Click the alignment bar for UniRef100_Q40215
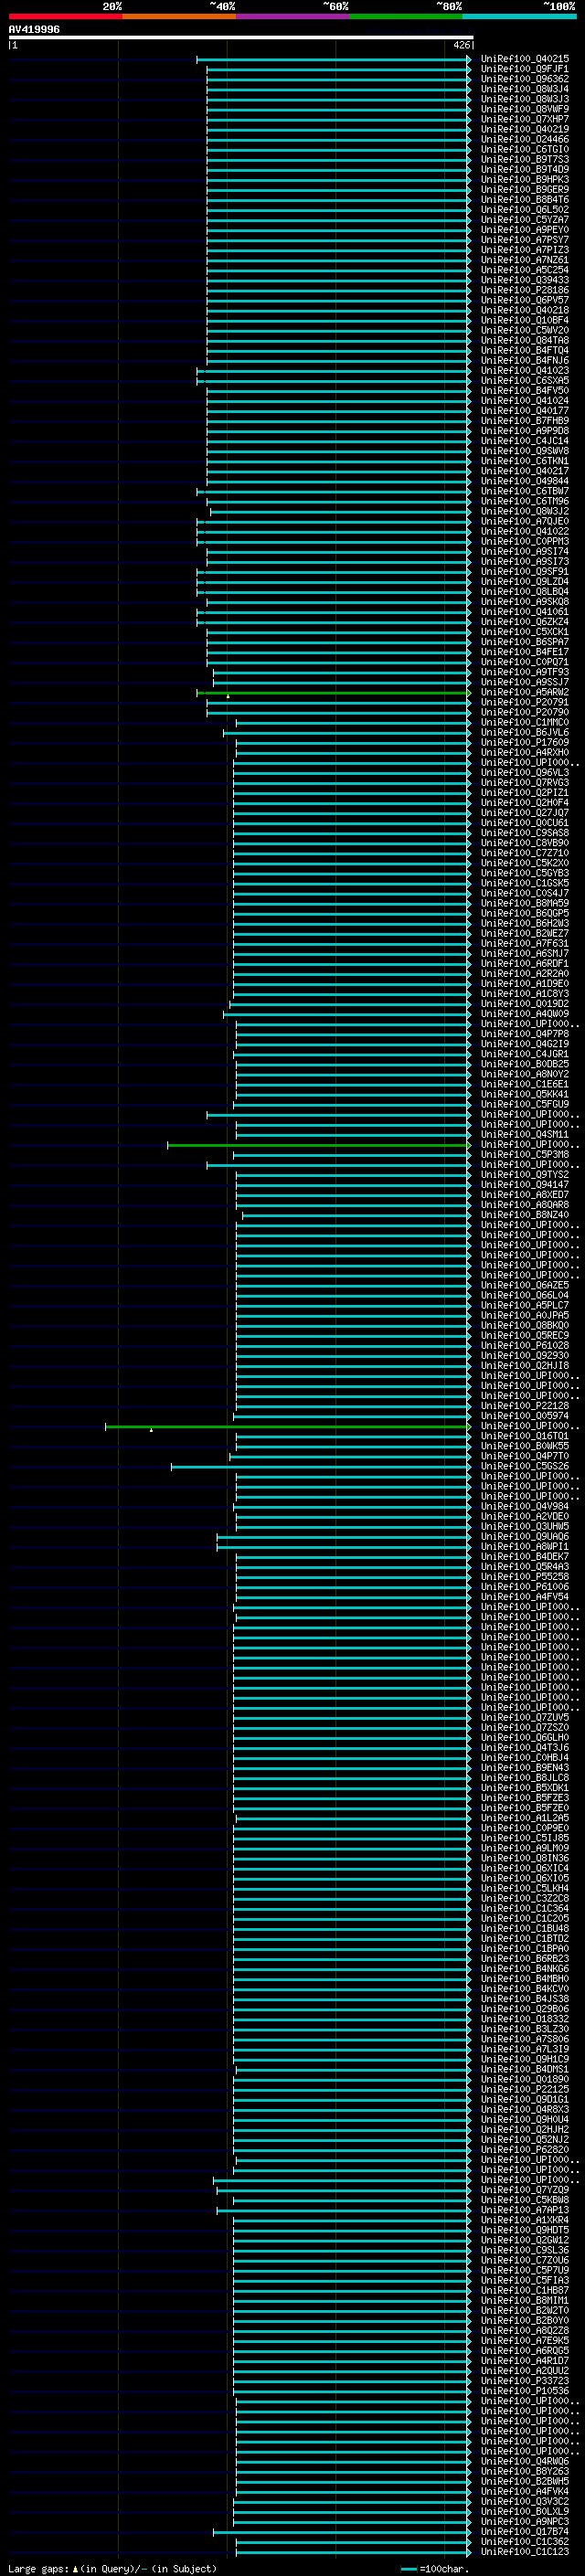 click(x=333, y=59)
